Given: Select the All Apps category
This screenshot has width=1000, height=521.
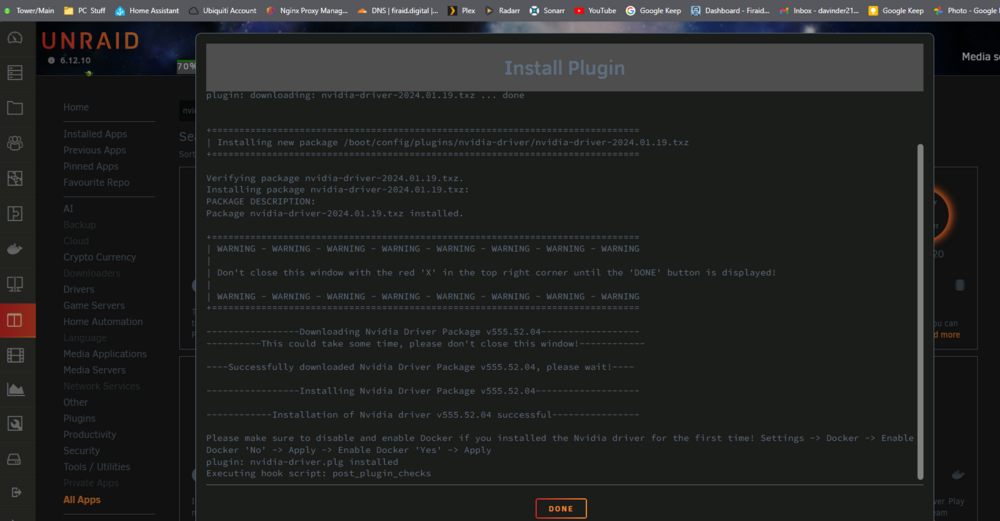Looking at the screenshot, I should click(82, 499).
